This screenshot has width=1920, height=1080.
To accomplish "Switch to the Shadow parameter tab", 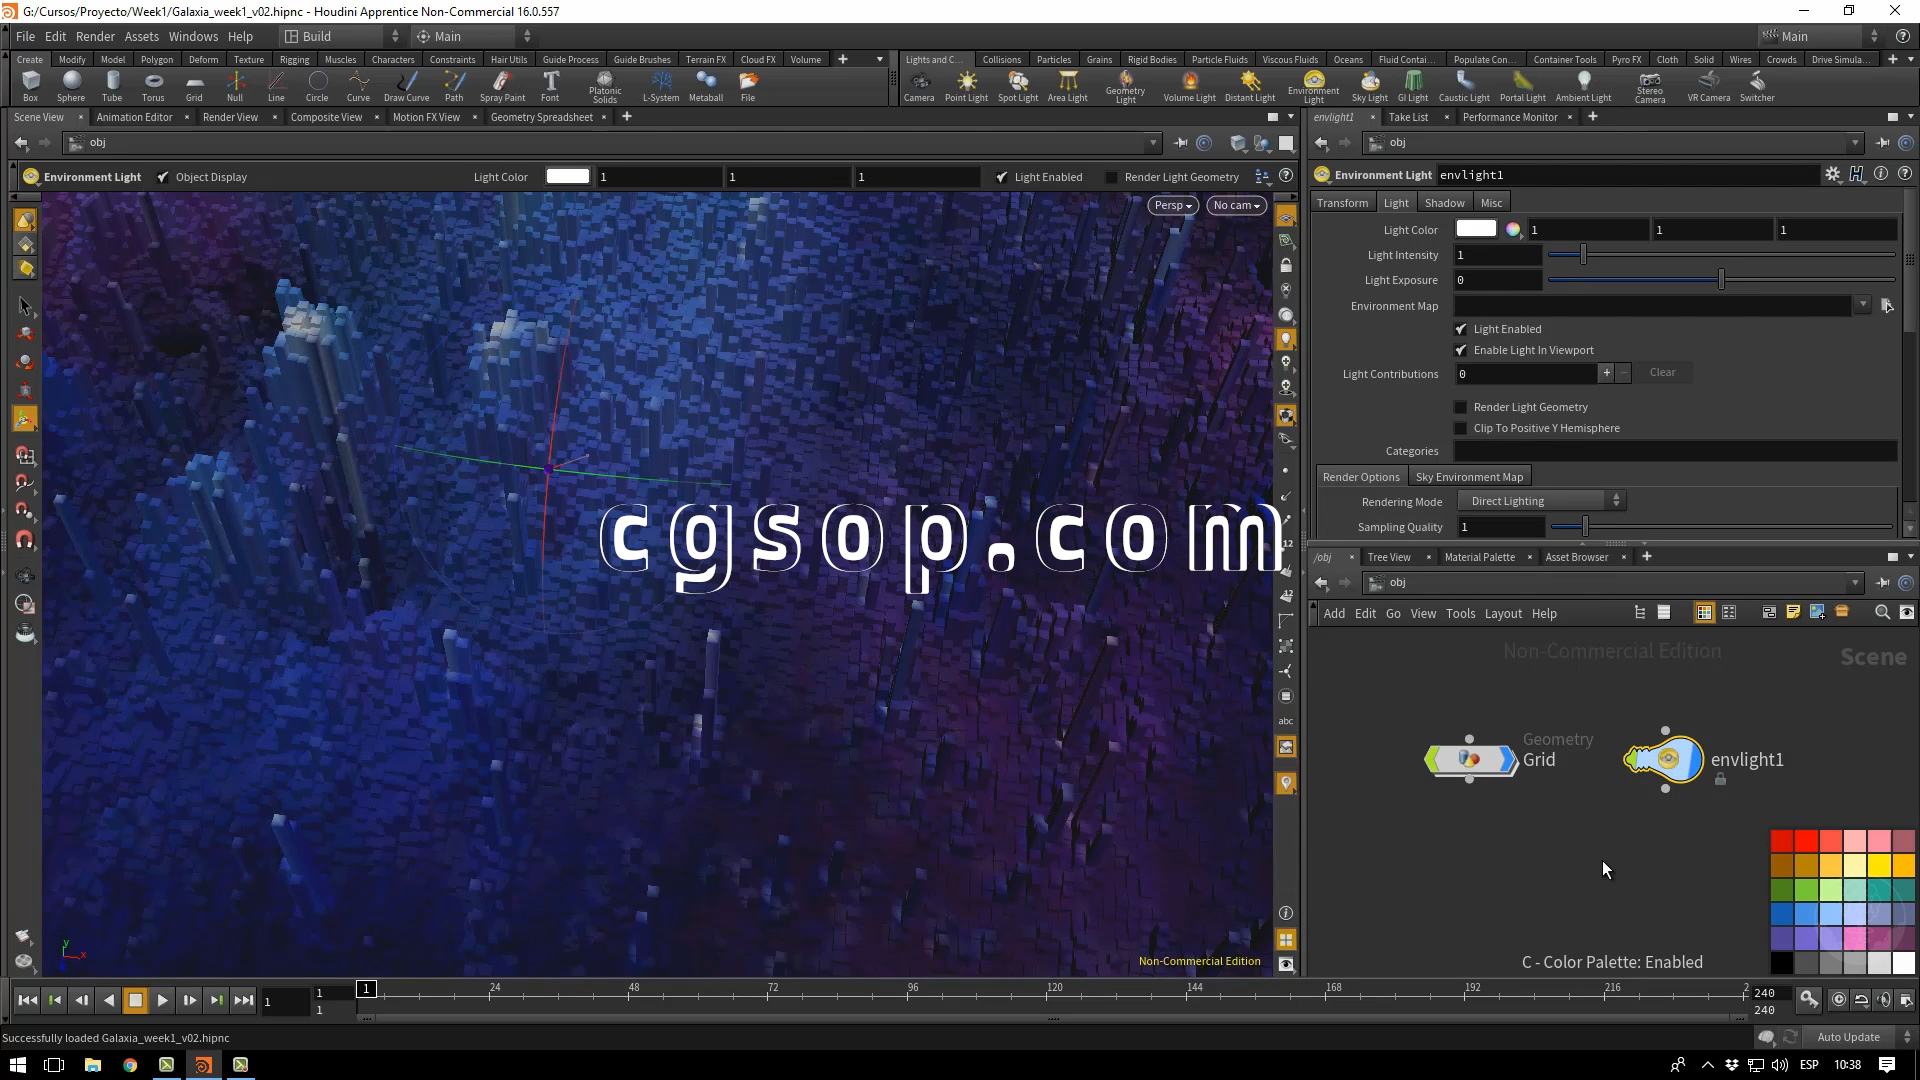I will click(x=1444, y=203).
